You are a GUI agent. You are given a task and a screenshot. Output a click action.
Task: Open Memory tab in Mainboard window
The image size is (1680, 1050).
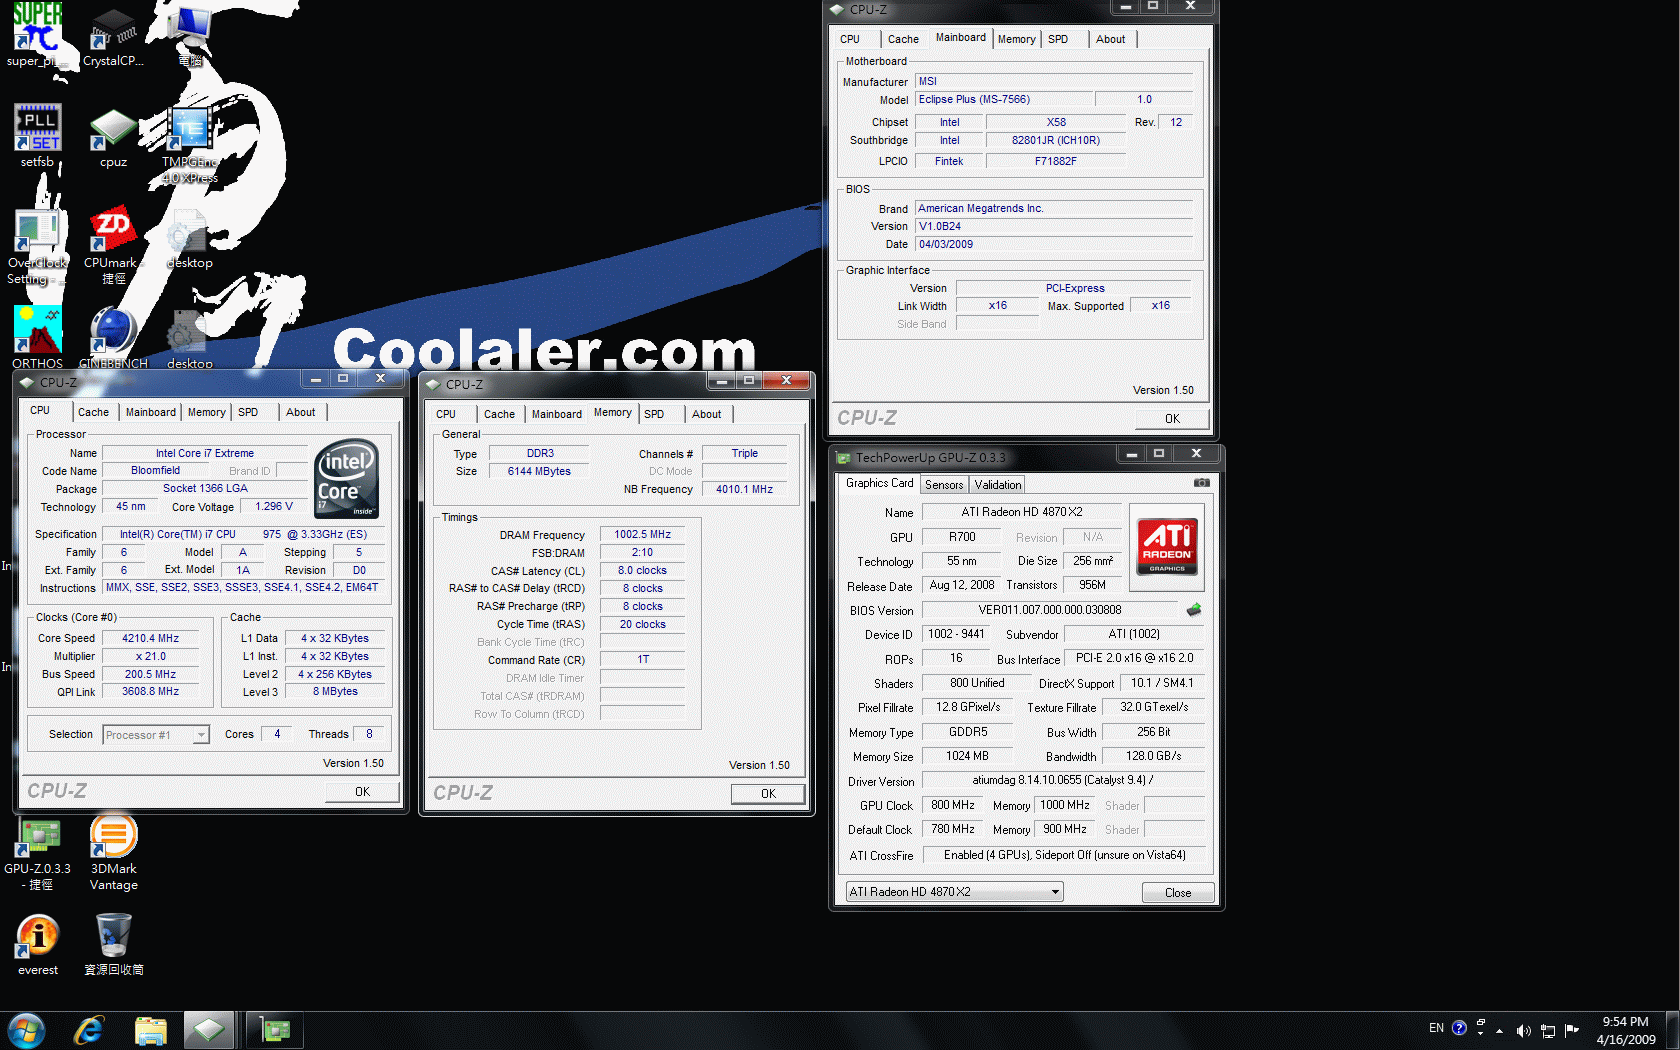pos(1016,39)
